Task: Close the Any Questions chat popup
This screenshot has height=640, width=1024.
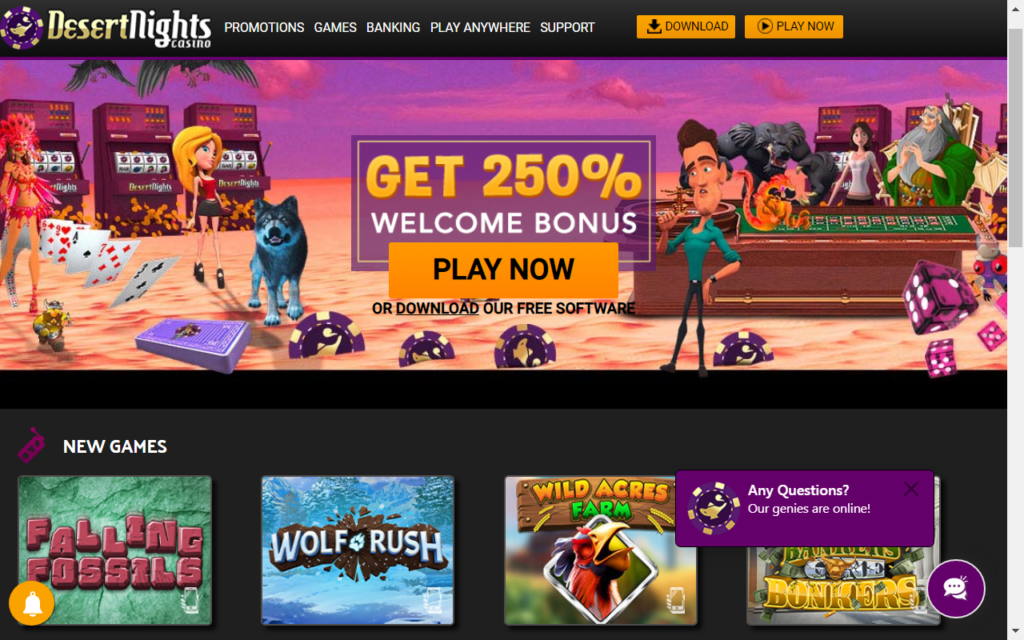Action: coord(911,489)
